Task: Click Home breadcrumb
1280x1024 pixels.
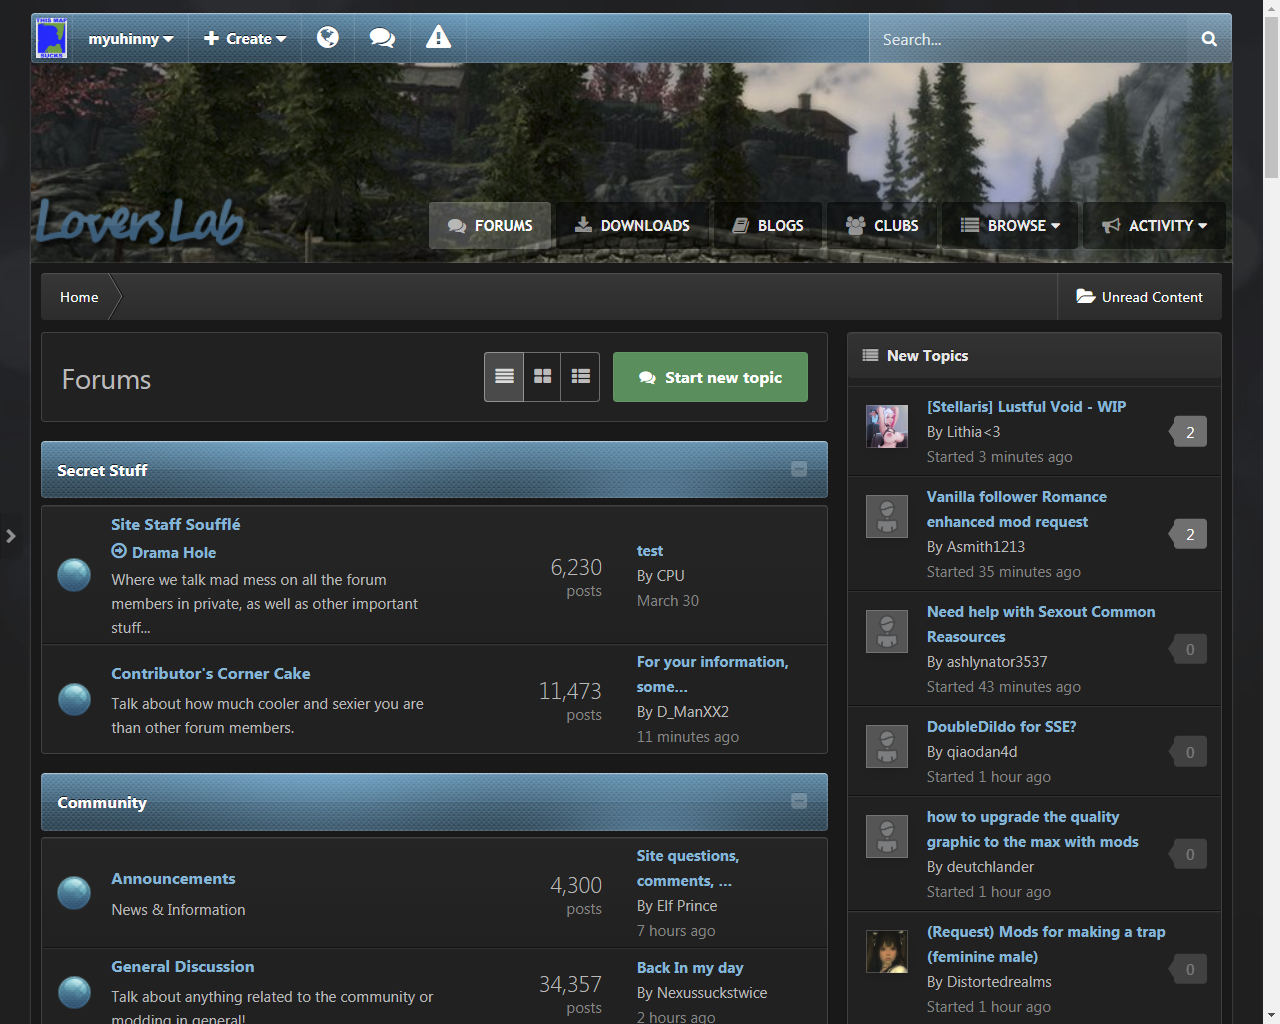Action: 79,297
